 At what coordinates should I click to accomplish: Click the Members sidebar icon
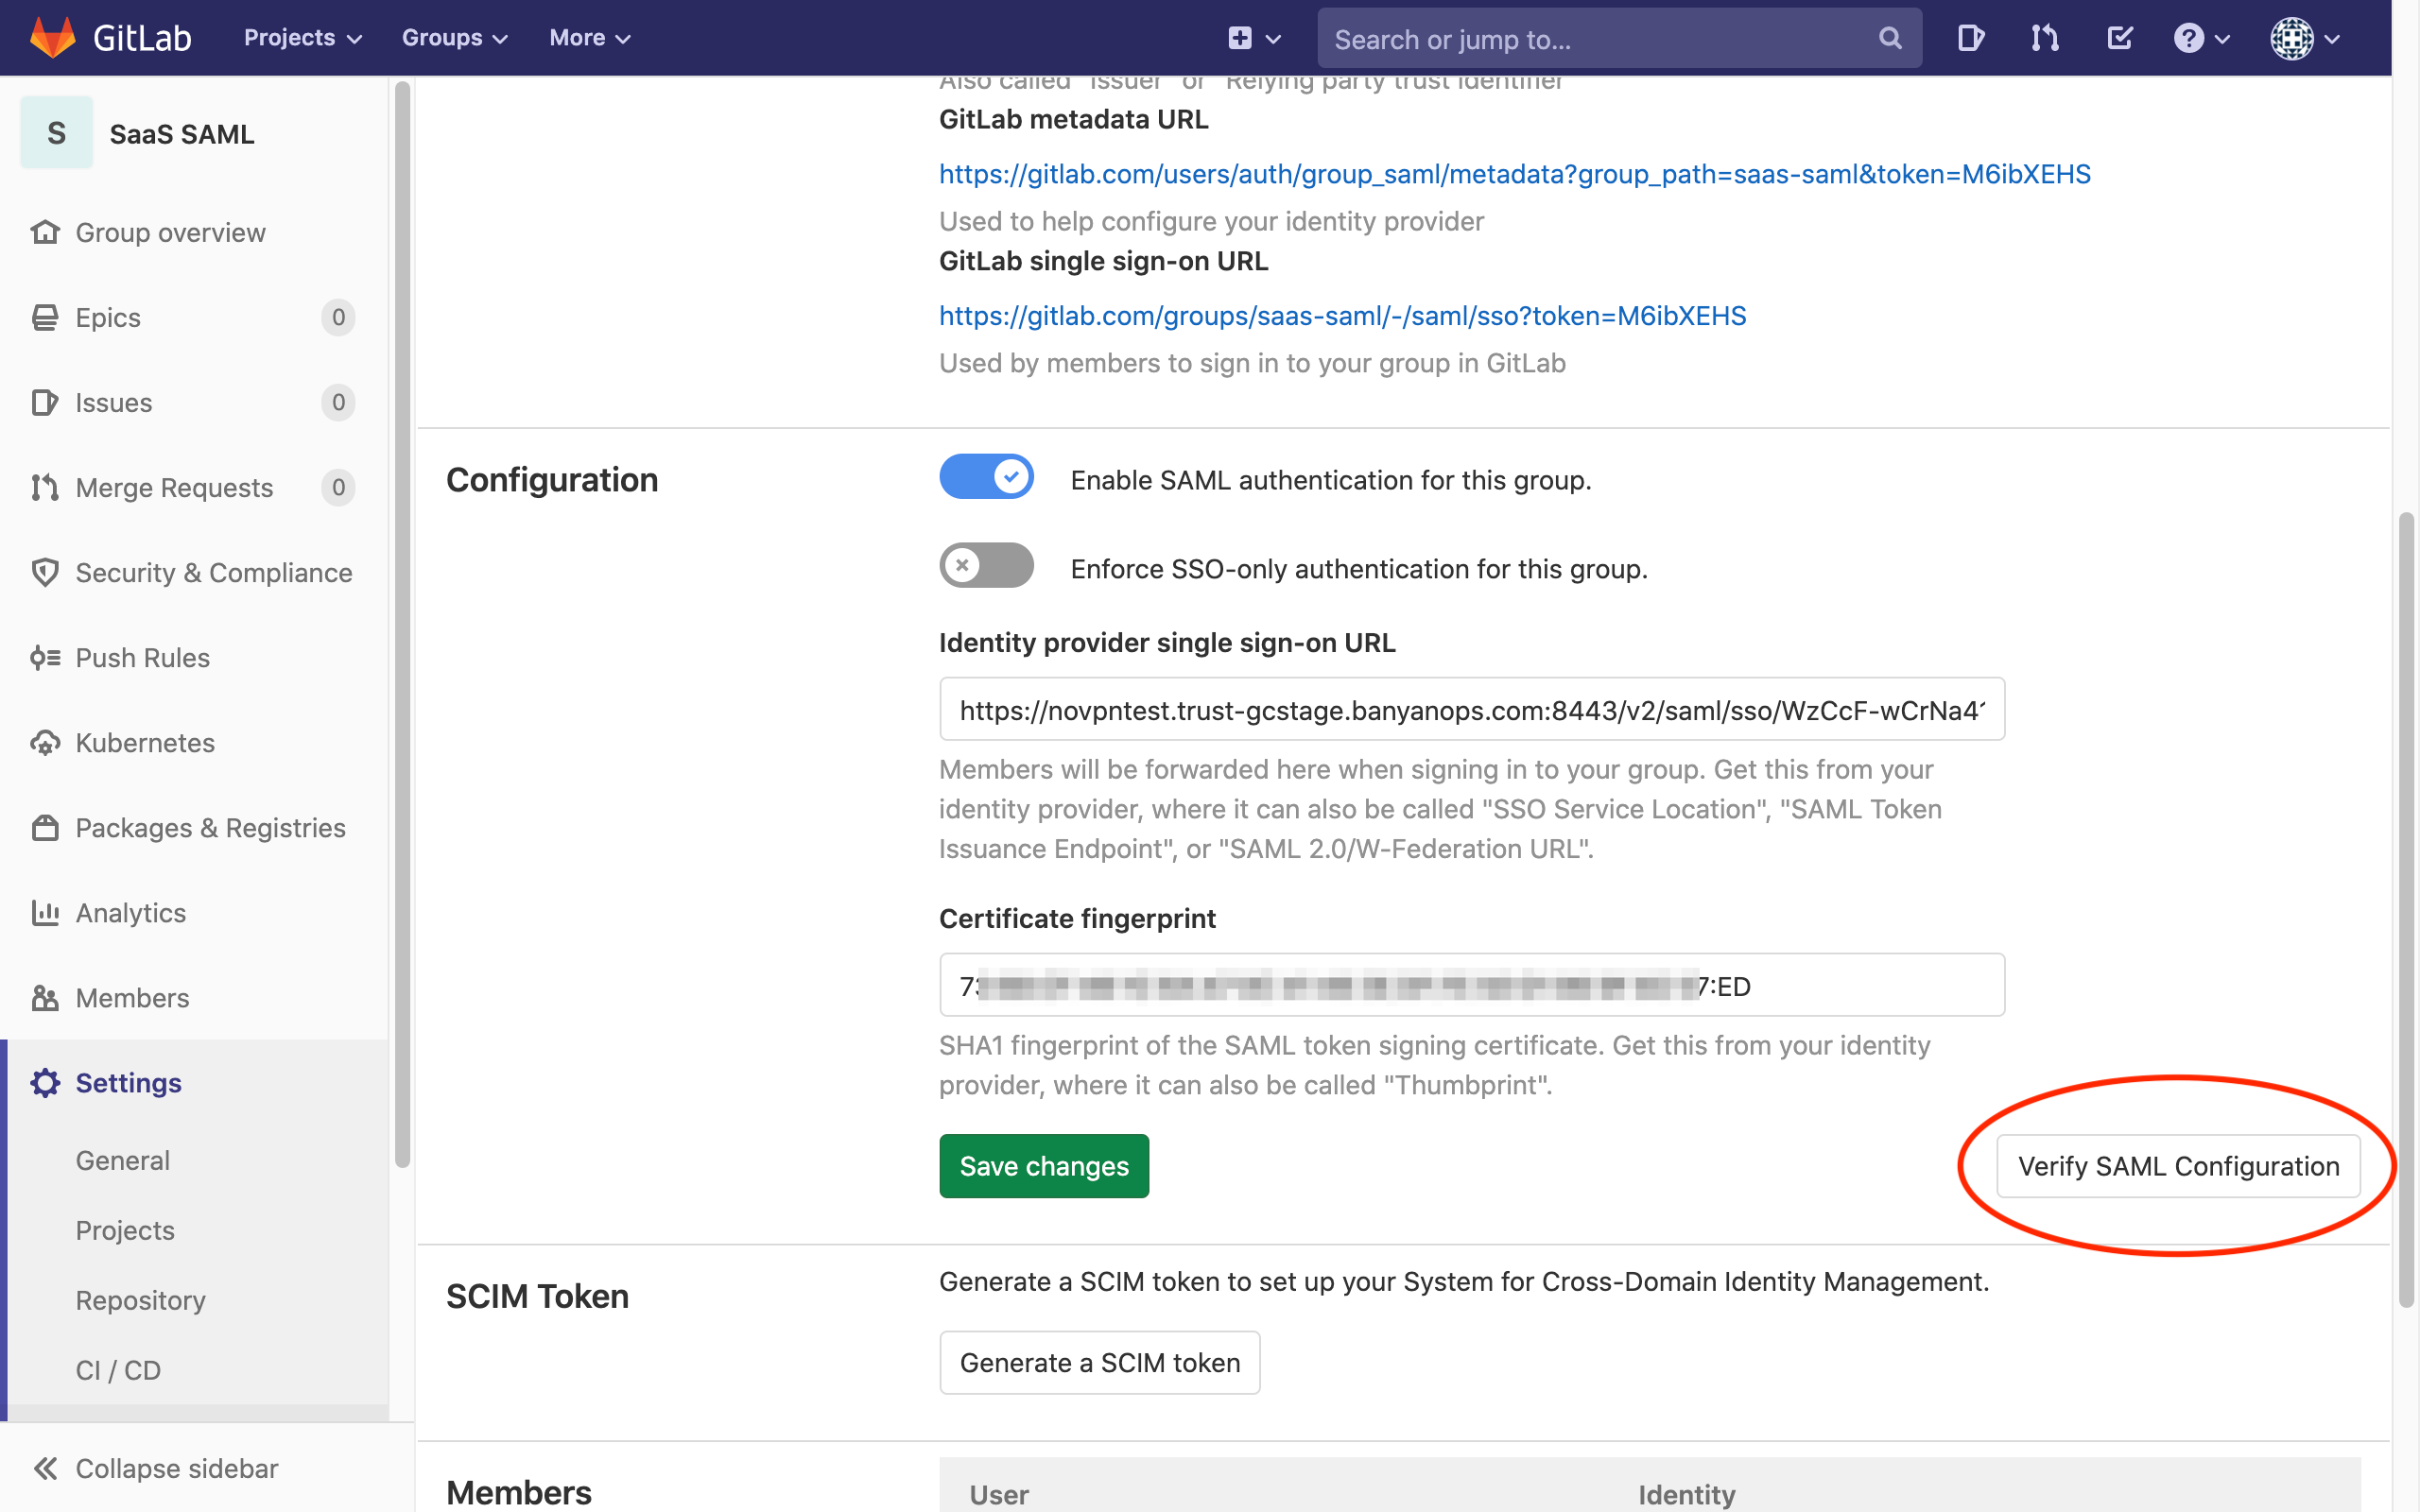45,996
